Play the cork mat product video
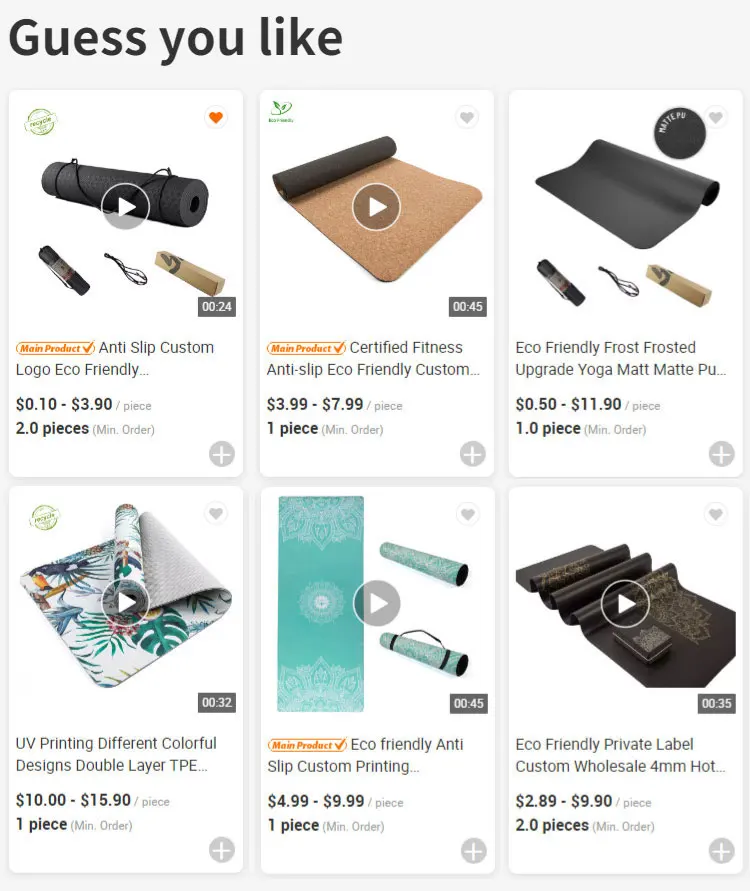 [376, 207]
